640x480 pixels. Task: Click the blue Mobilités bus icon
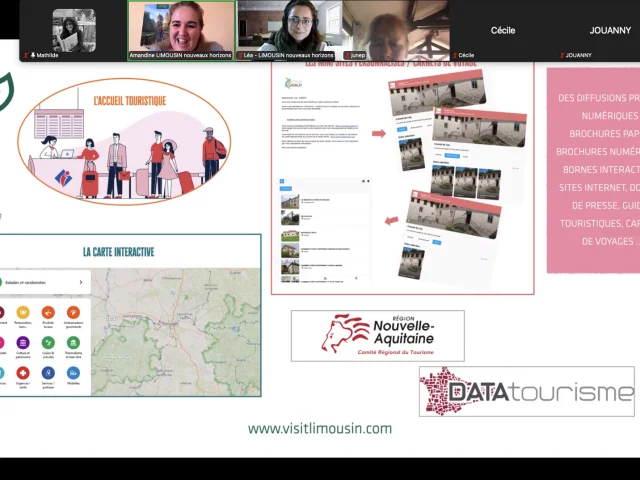73,373
